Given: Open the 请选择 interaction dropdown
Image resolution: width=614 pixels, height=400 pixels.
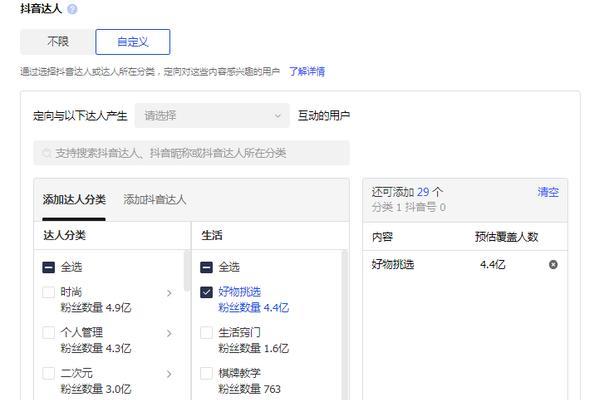Looking at the screenshot, I should pyautogui.click(x=212, y=116).
